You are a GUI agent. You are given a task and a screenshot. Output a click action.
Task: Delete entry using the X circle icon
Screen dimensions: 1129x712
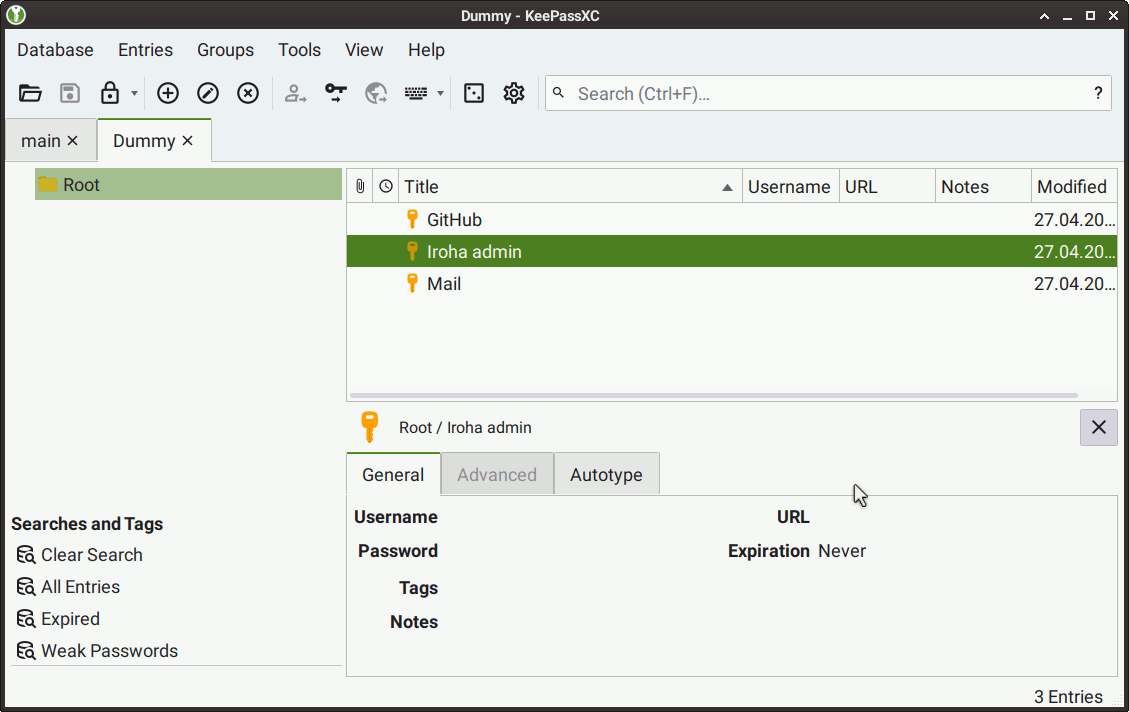[248, 94]
